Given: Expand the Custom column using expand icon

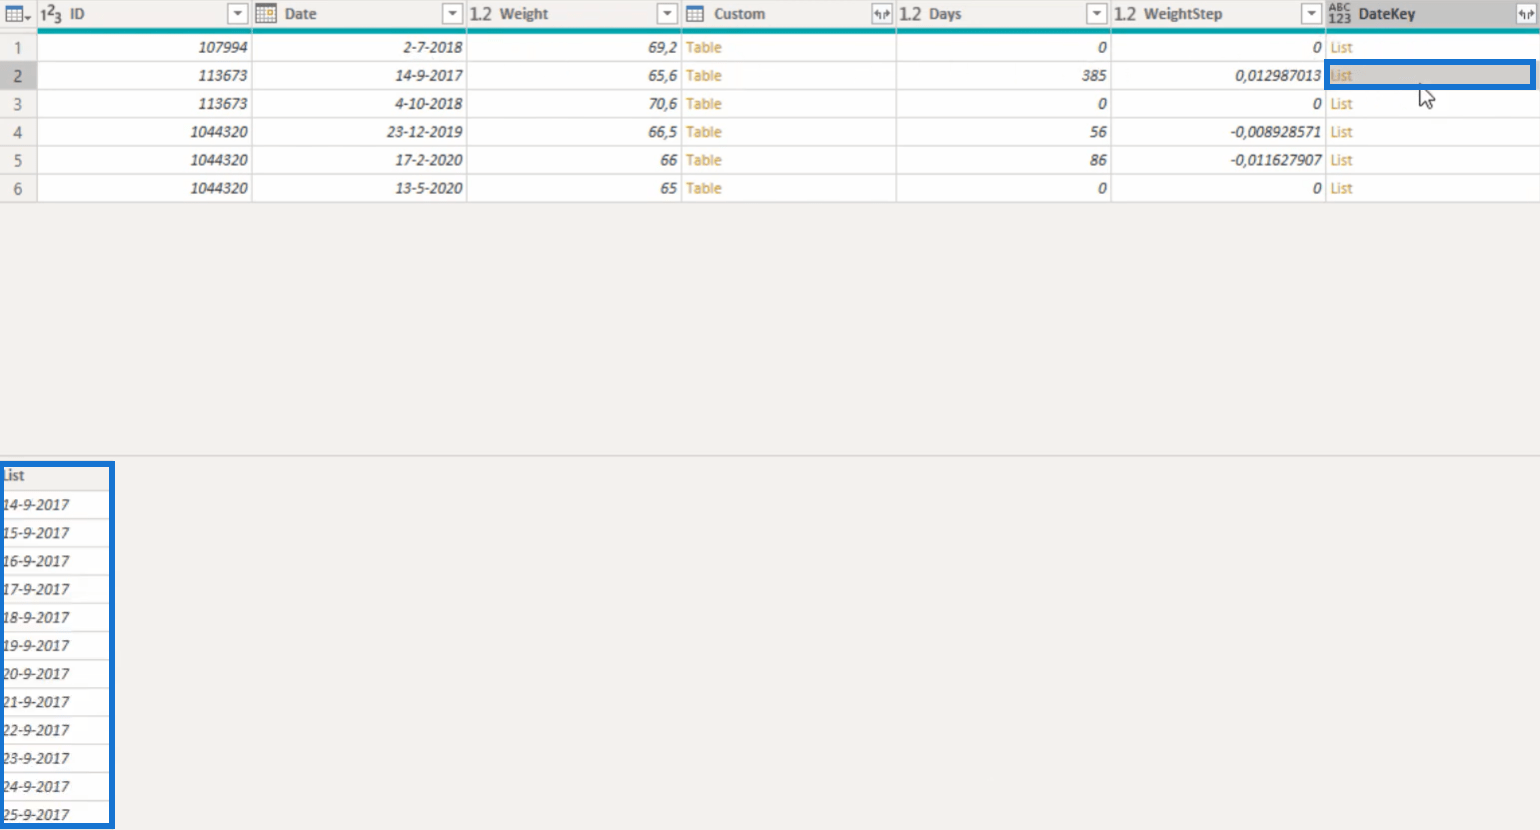Looking at the screenshot, I should click(x=881, y=14).
